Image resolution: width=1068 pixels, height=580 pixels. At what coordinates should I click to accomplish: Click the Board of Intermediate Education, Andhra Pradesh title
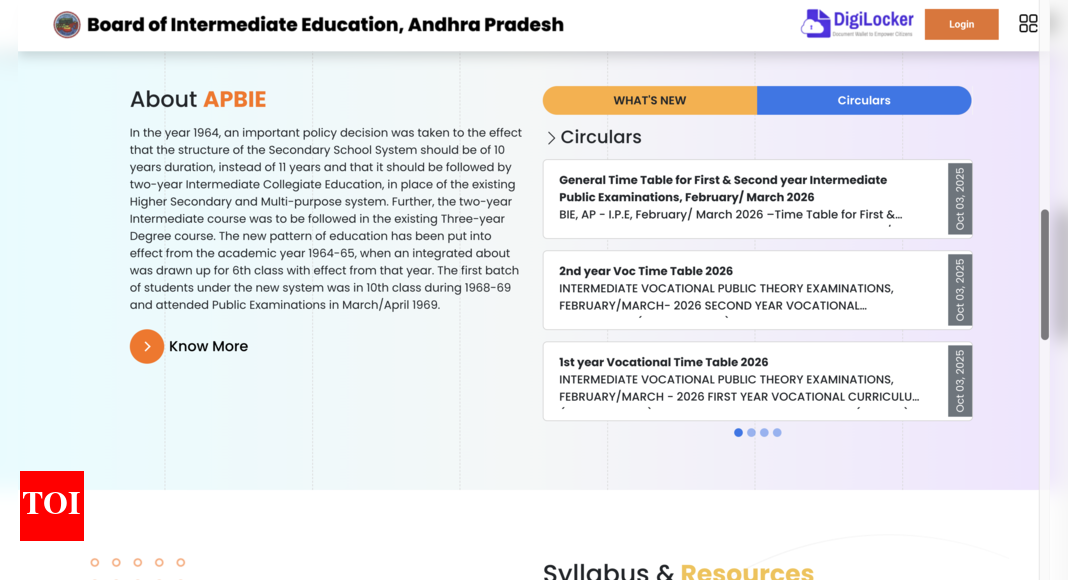pyautogui.click(x=325, y=24)
